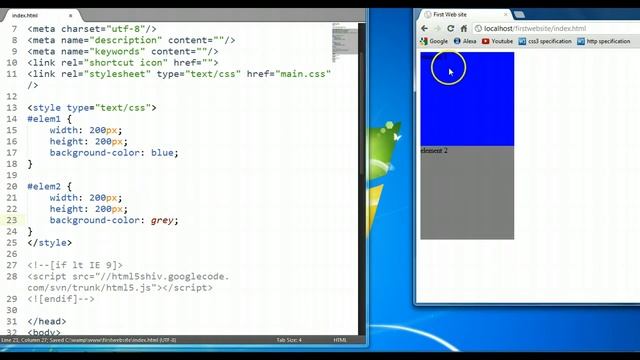
Task: Open the Google bookmark
Action: point(434,41)
